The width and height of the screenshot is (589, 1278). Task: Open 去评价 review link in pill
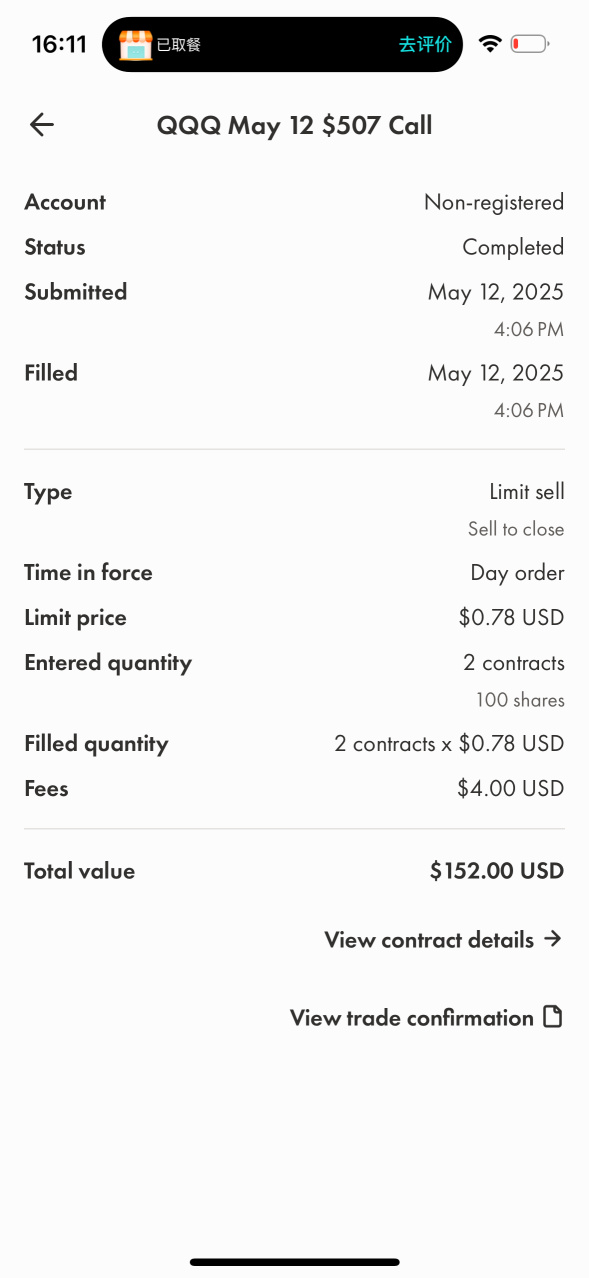coord(425,44)
